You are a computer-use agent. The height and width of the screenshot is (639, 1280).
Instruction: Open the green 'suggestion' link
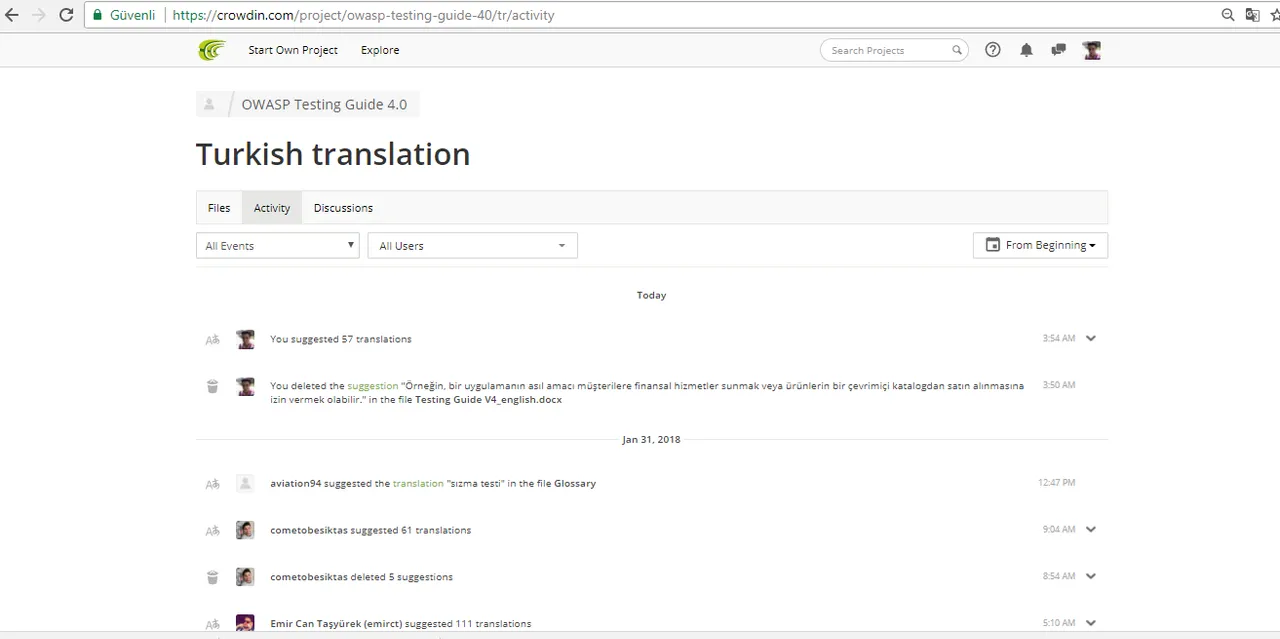click(x=373, y=386)
